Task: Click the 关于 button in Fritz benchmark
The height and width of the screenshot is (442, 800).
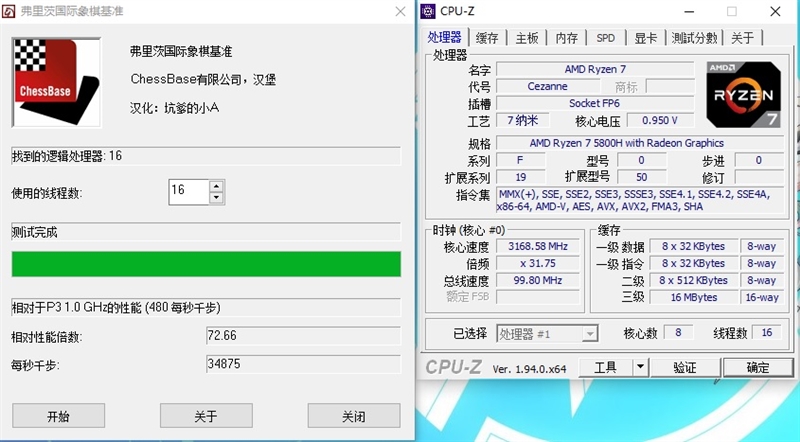Action: [206, 416]
